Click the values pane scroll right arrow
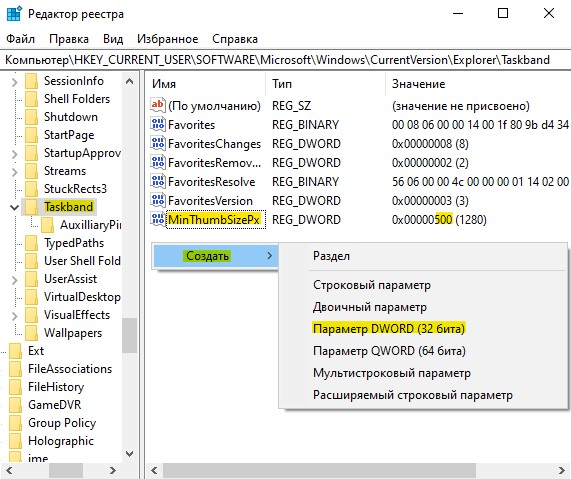 561,470
